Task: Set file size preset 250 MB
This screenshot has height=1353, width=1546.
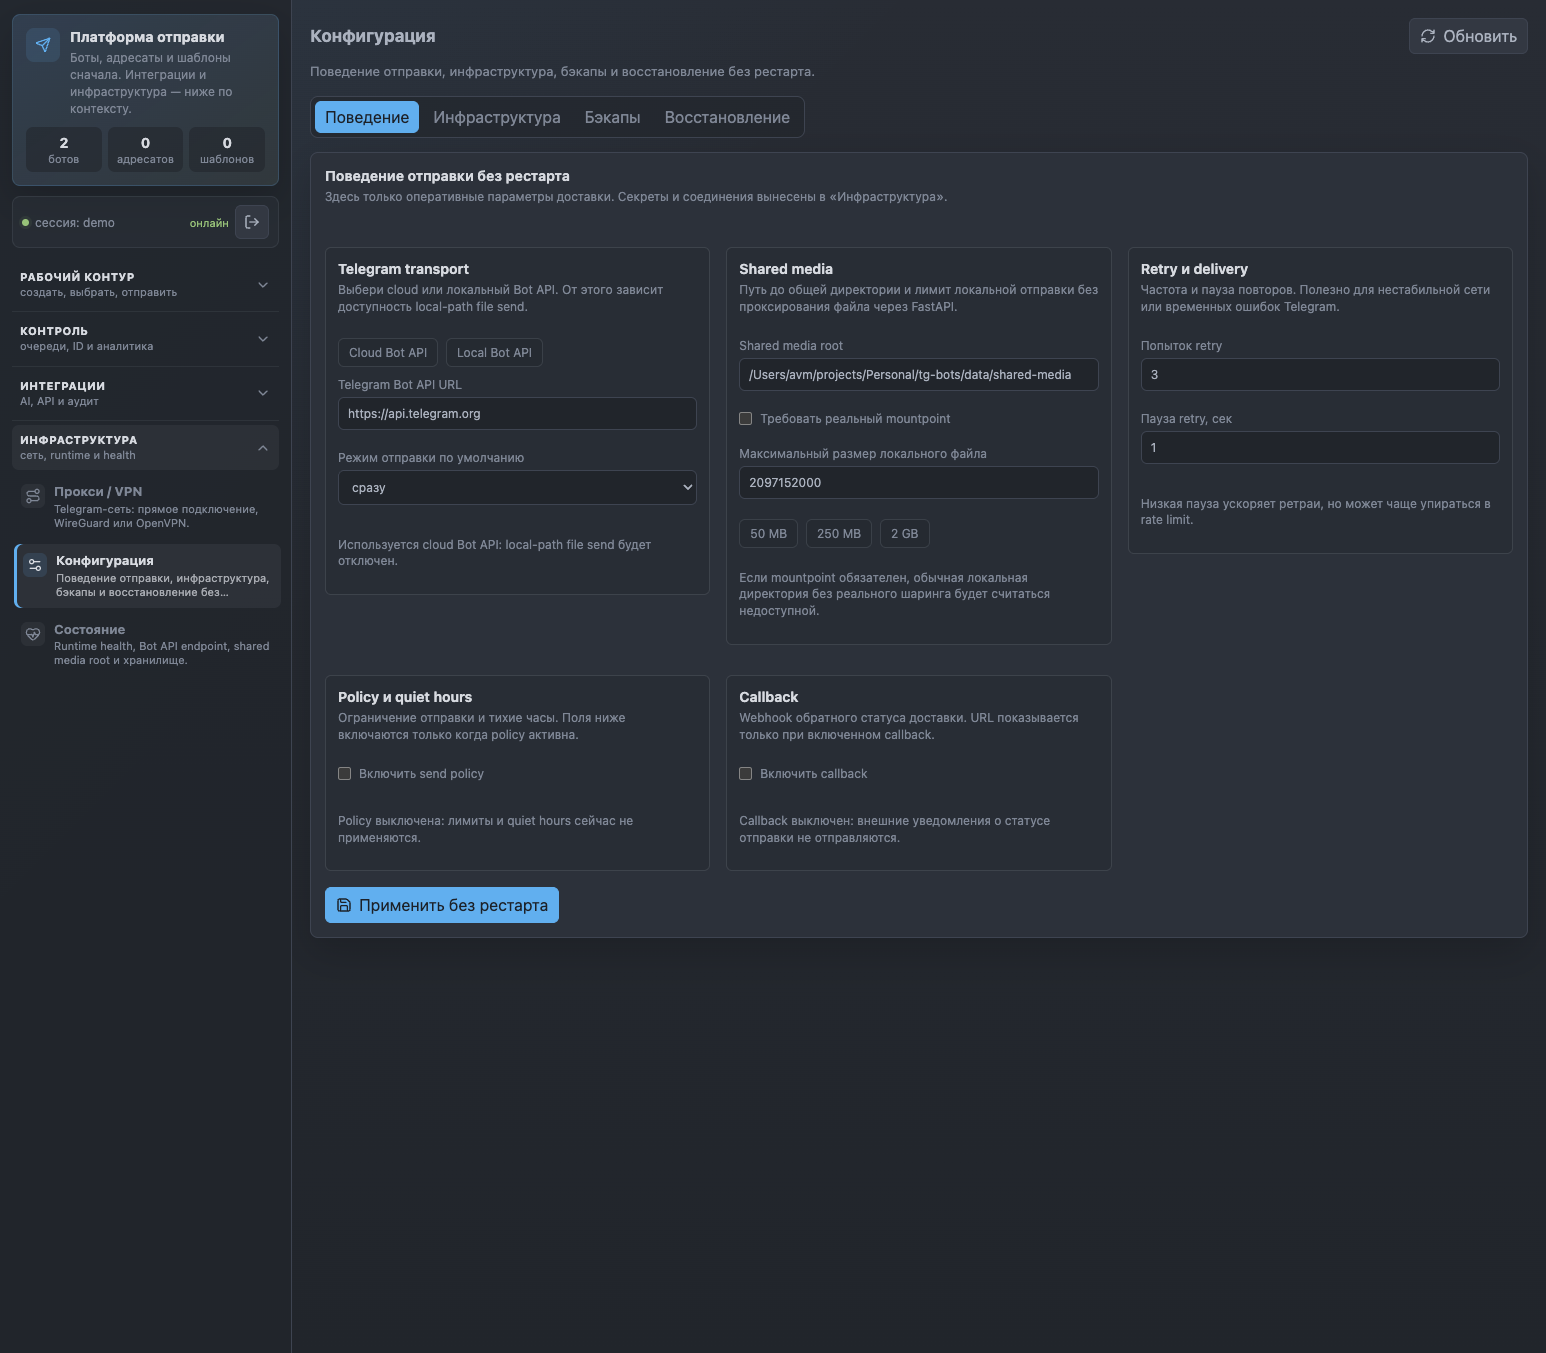Action: [x=839, y=533]
